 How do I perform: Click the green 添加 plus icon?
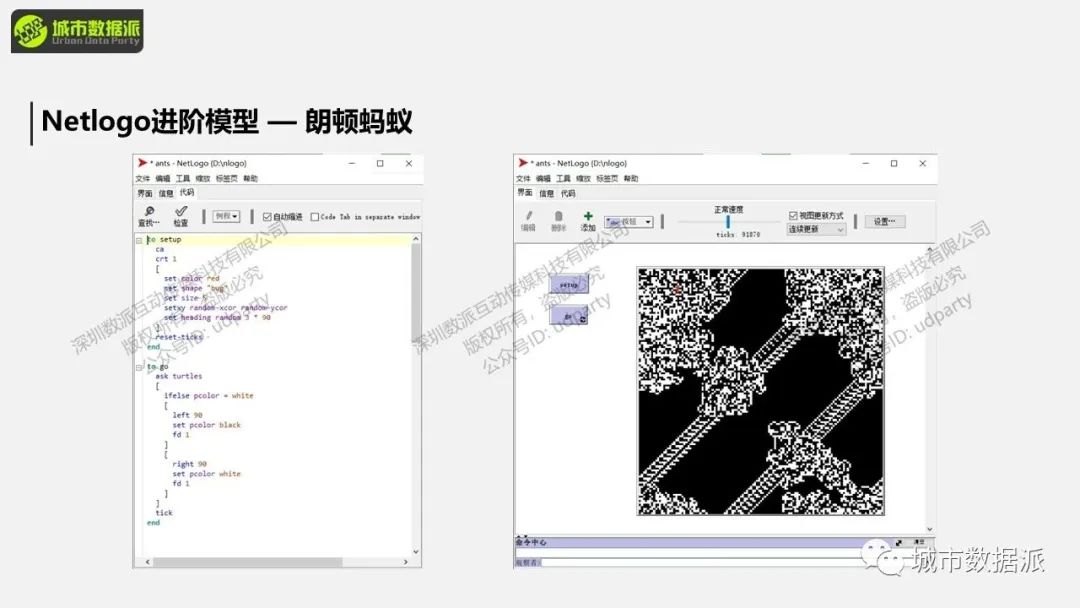588,216
